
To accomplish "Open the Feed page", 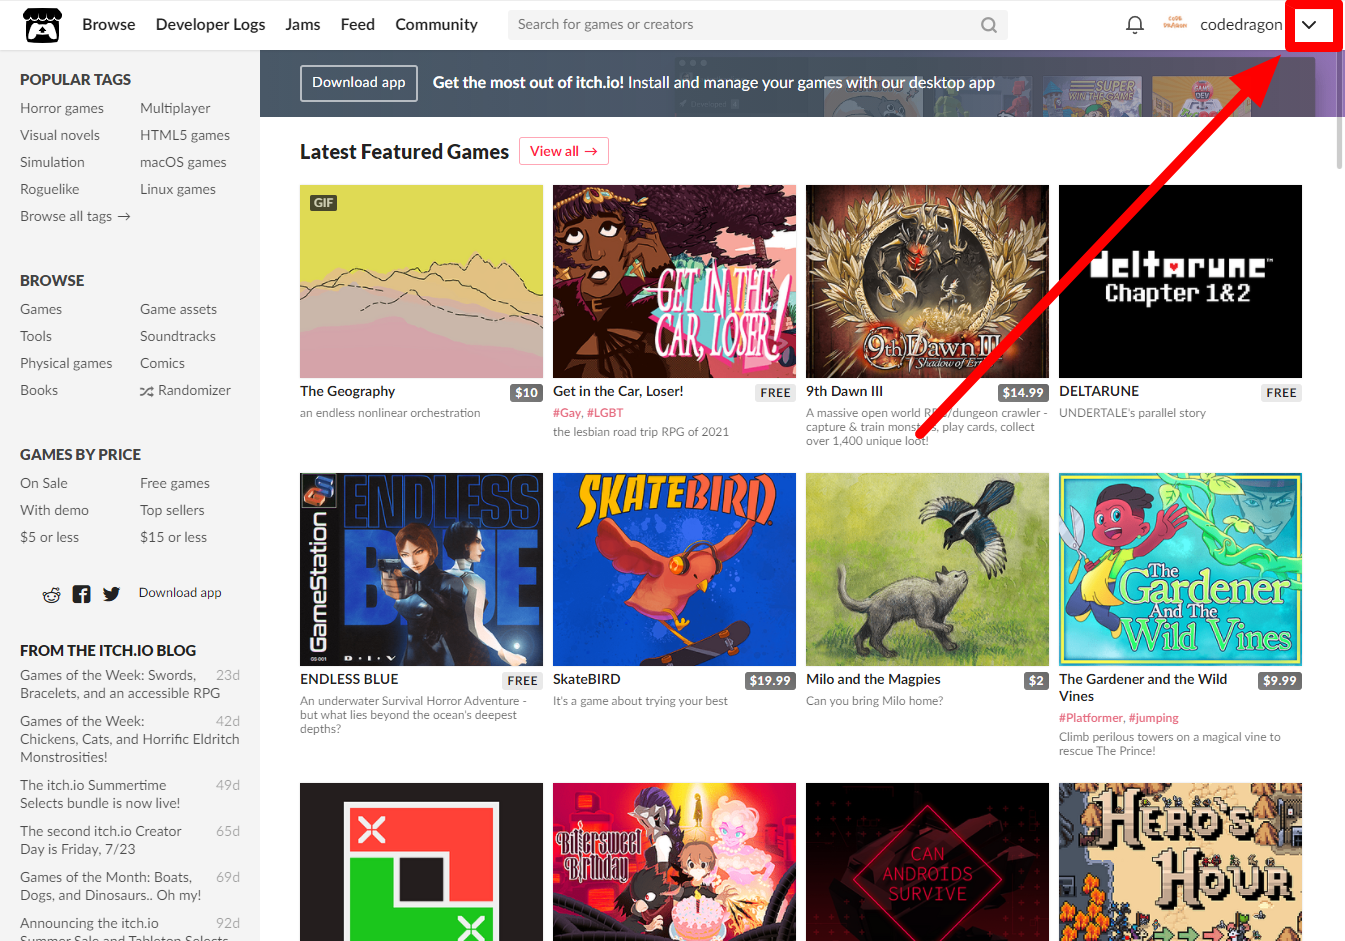I will [x=357, y=24].
